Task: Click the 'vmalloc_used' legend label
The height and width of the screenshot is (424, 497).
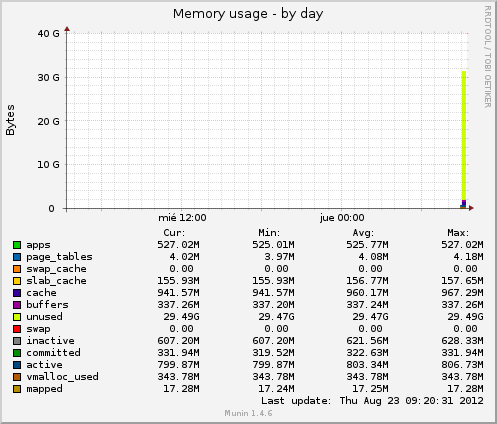Action: (62, 377)
